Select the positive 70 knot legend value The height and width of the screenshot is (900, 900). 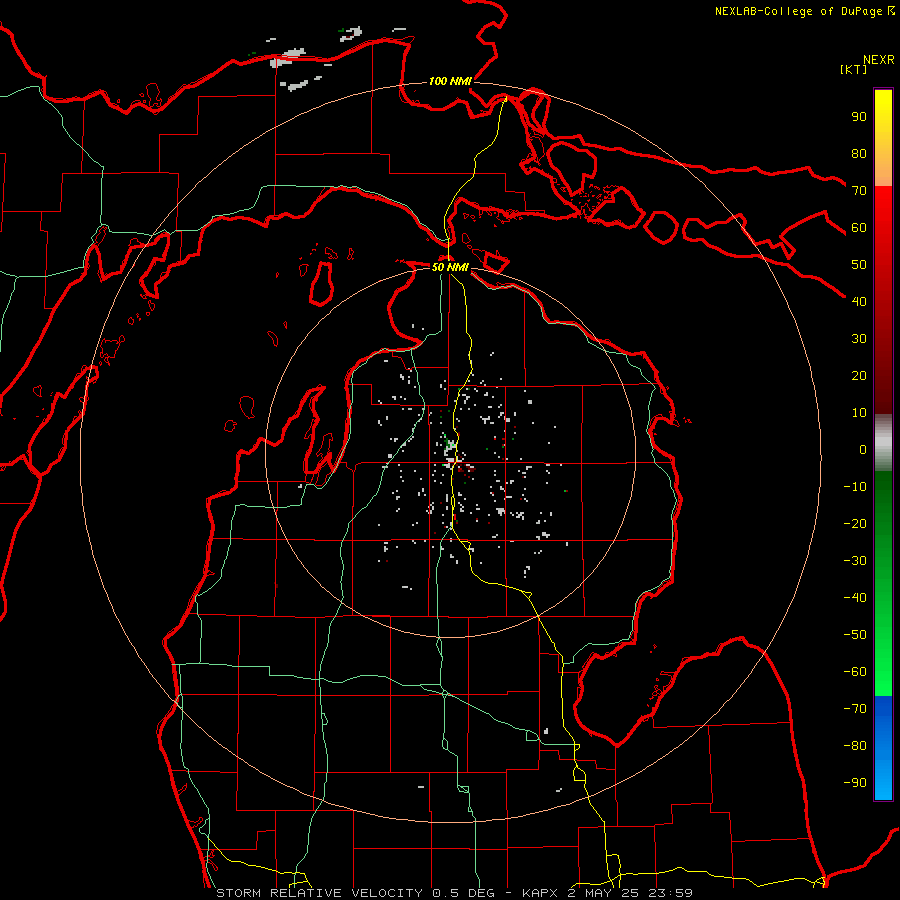pos(859,191)
